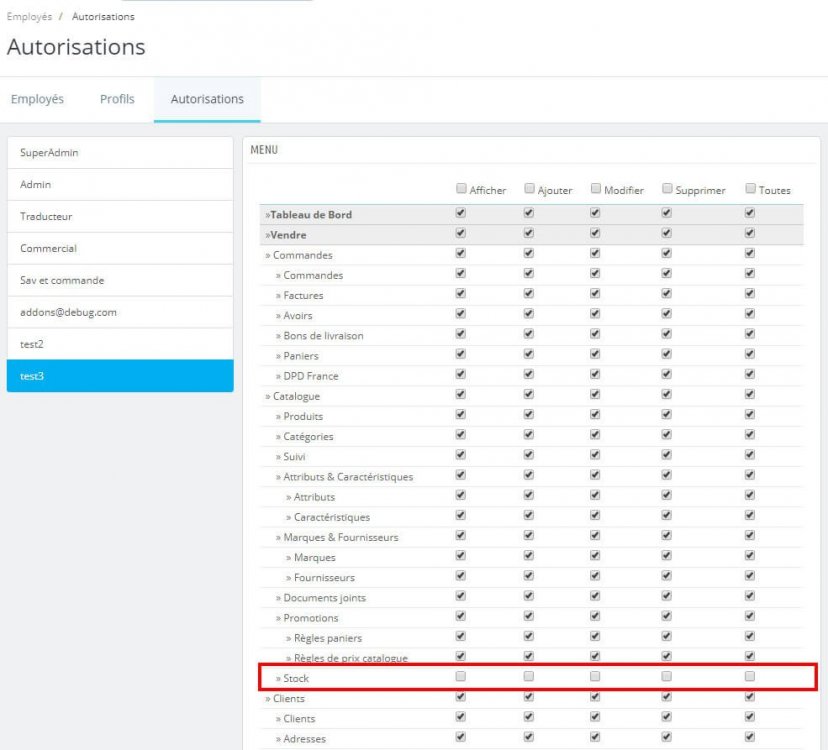This screenshot has height=750, width=828.
Task: Open the Sav et commande profile
Action: pyautogui.click(x=120, y=280)
